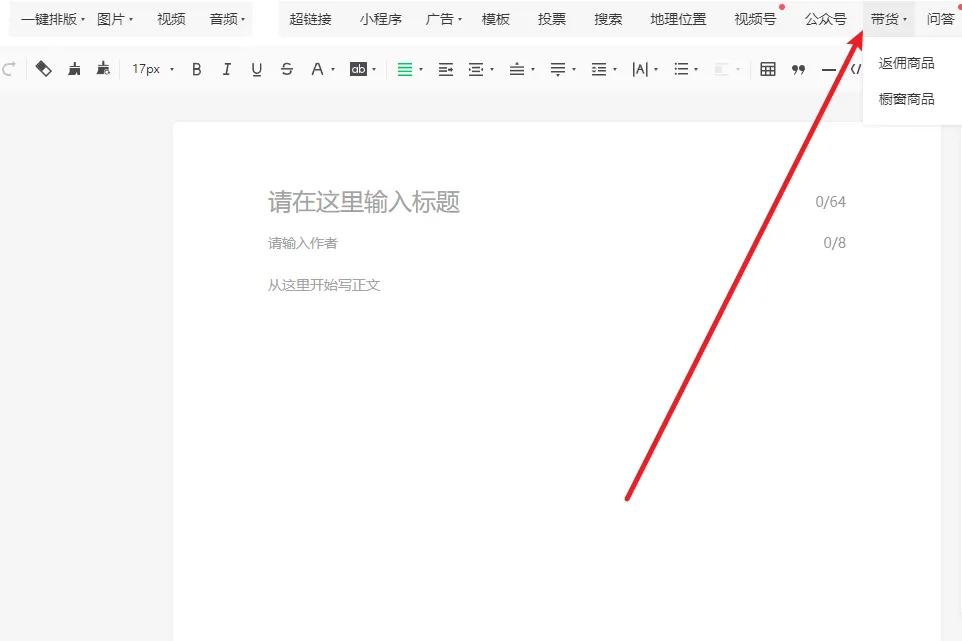Image resolution: width=962 pixels, height=641 pixels.
Task: Open the bullet list dropdown
Action: click(x=686, y=69)
